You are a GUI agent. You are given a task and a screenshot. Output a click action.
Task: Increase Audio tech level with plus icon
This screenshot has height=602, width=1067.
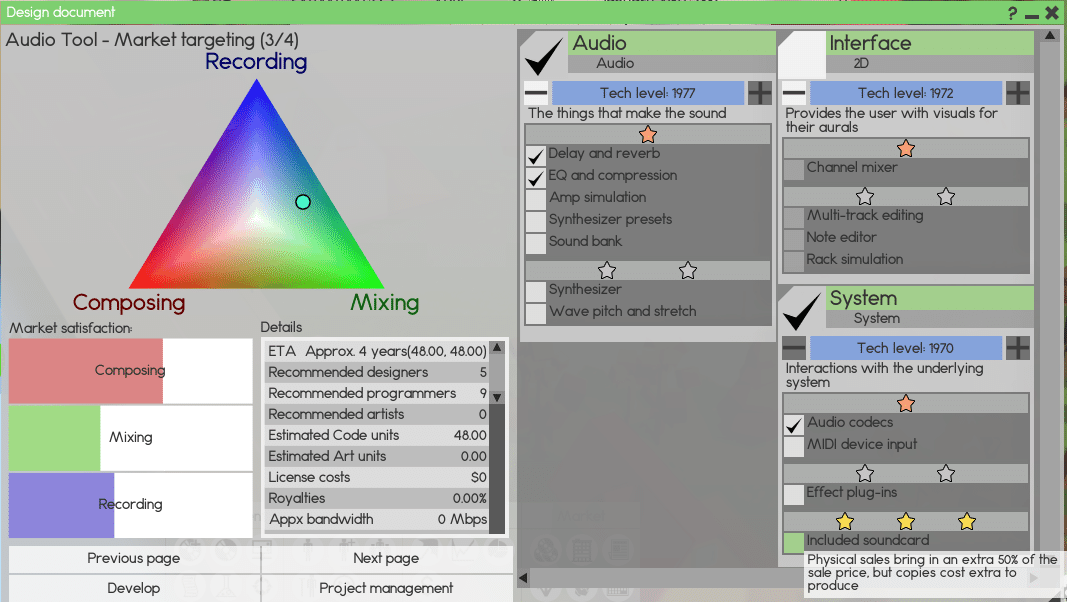pos(759,93)
